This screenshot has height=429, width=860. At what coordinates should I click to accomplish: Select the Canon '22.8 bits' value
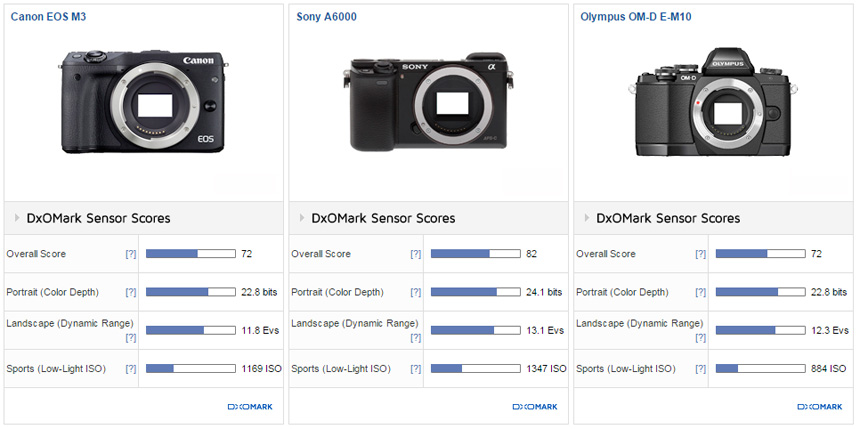pyautogui.click(x=259, y=292)
